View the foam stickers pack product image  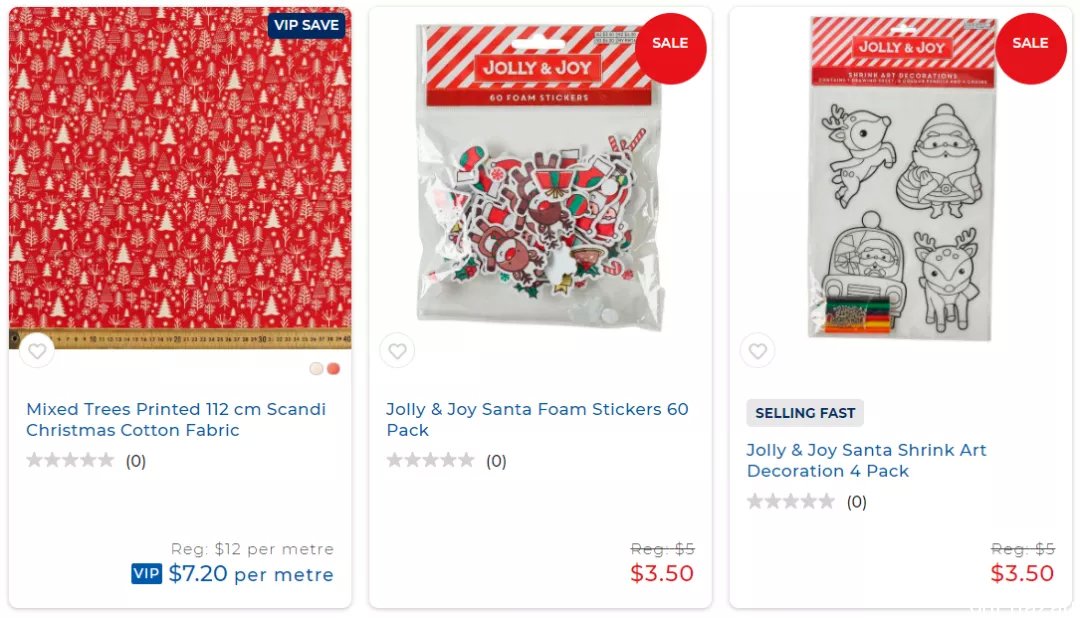click(540, 178)
